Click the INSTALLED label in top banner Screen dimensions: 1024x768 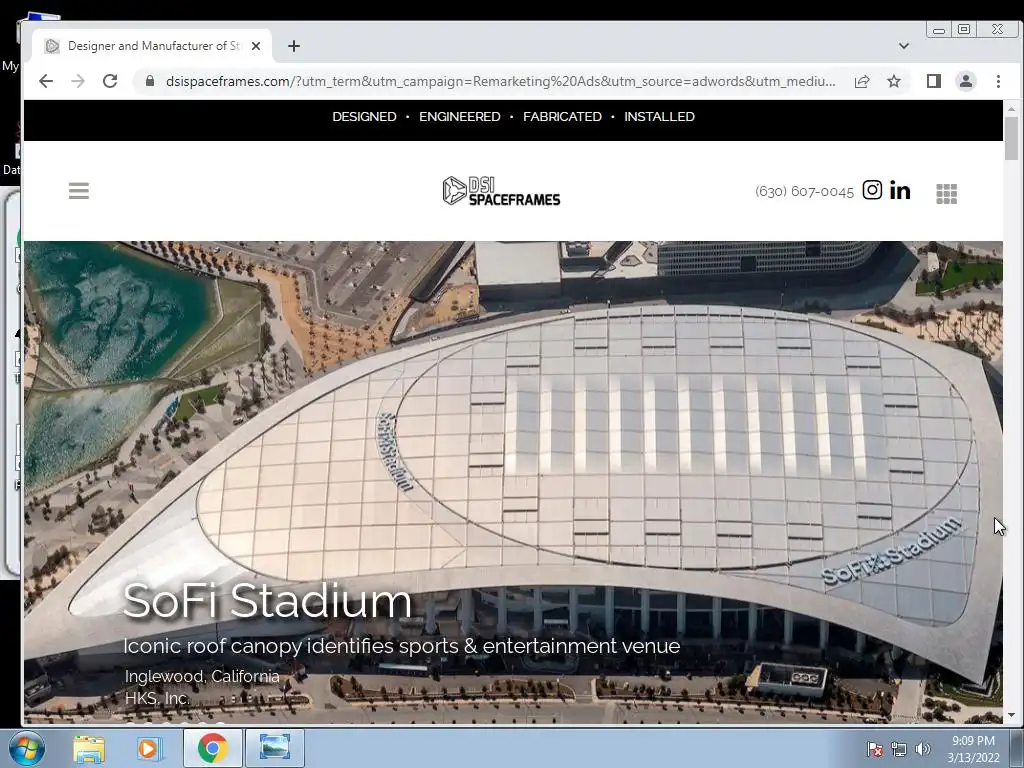659,117
